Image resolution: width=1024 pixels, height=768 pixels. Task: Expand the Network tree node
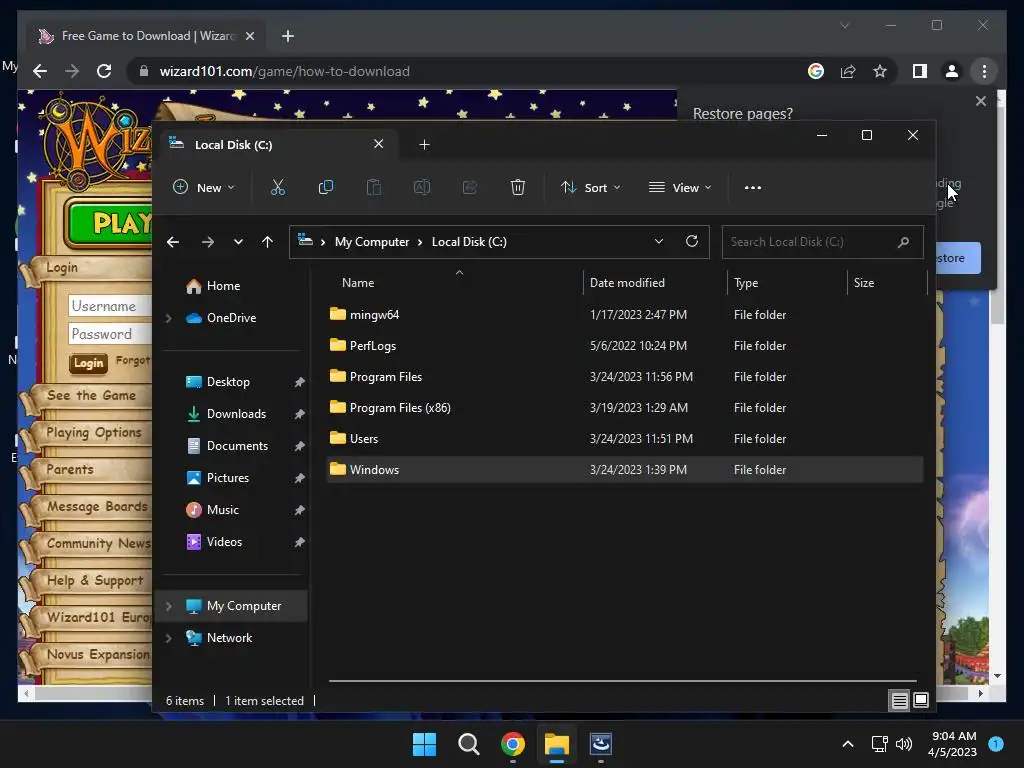[x=168, y=638]
